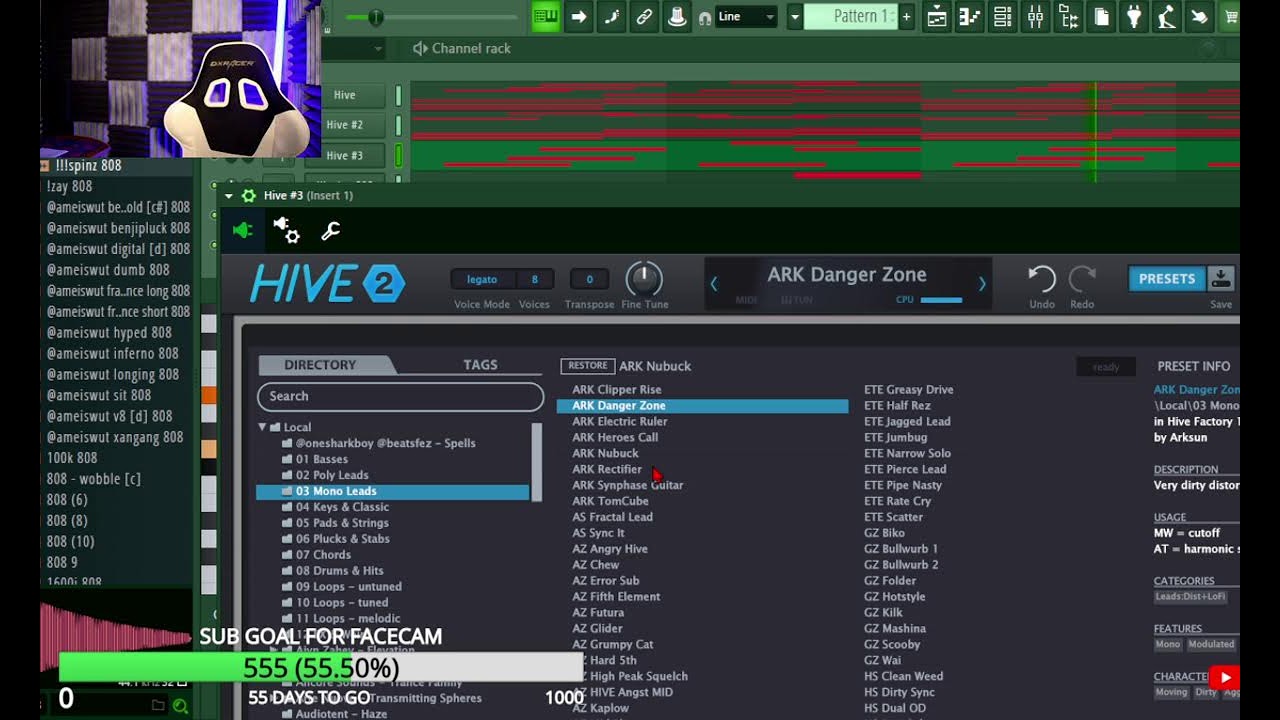Image resolution: width=1280 pixels, height=720 pixels.
Task: Click the preset Search field
Action: coord(400,396)
